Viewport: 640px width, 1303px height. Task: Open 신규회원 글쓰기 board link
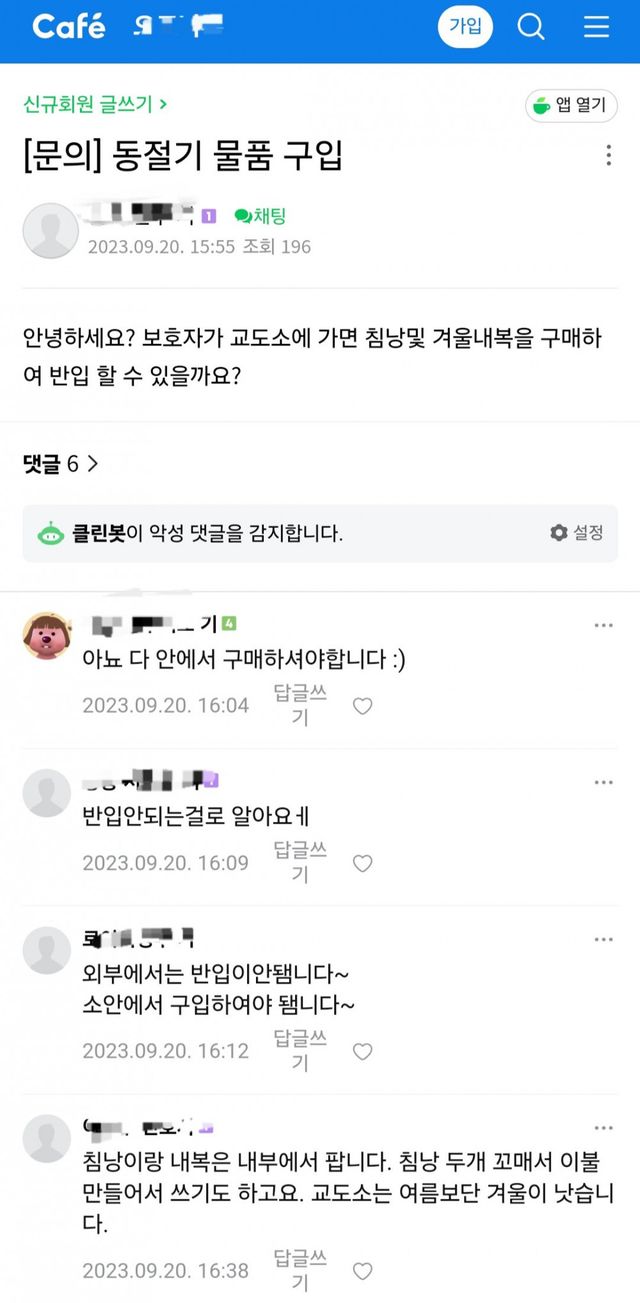pos(95,103)
